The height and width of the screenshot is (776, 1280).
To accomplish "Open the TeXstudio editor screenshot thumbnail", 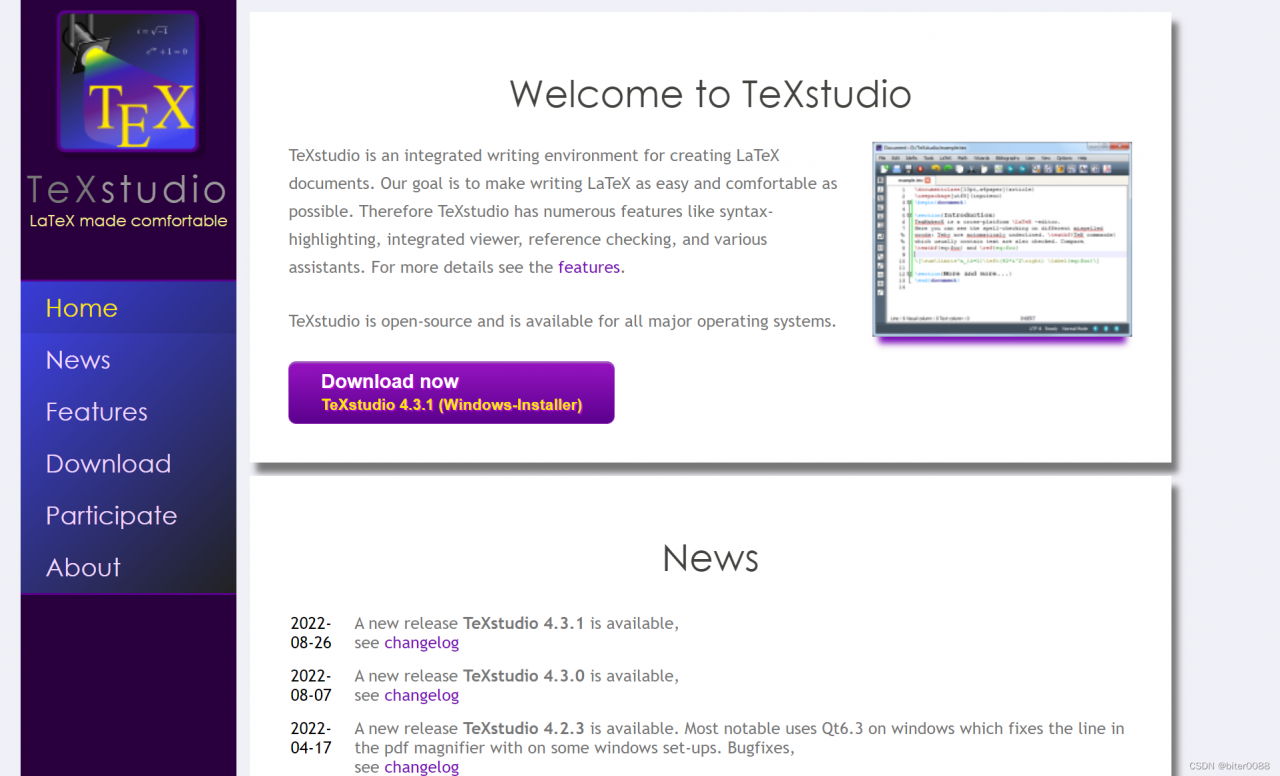I will (x=1002, y=239).
